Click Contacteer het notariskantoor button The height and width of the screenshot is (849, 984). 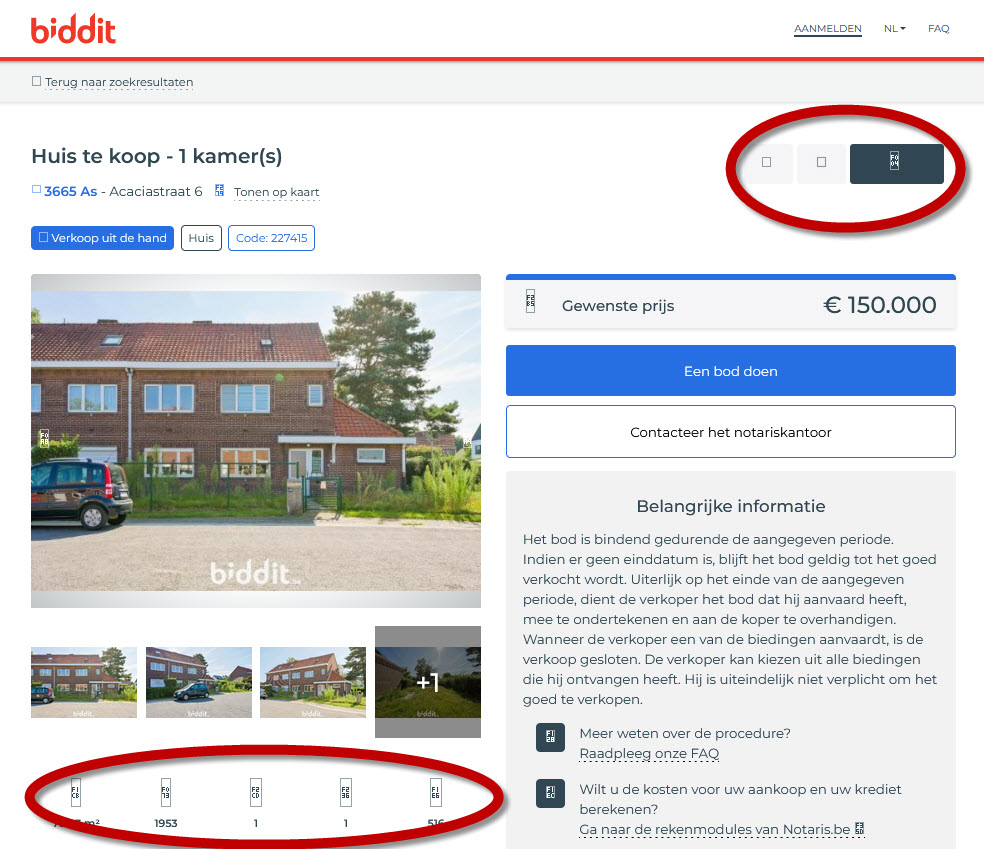[x=730, y=432]
